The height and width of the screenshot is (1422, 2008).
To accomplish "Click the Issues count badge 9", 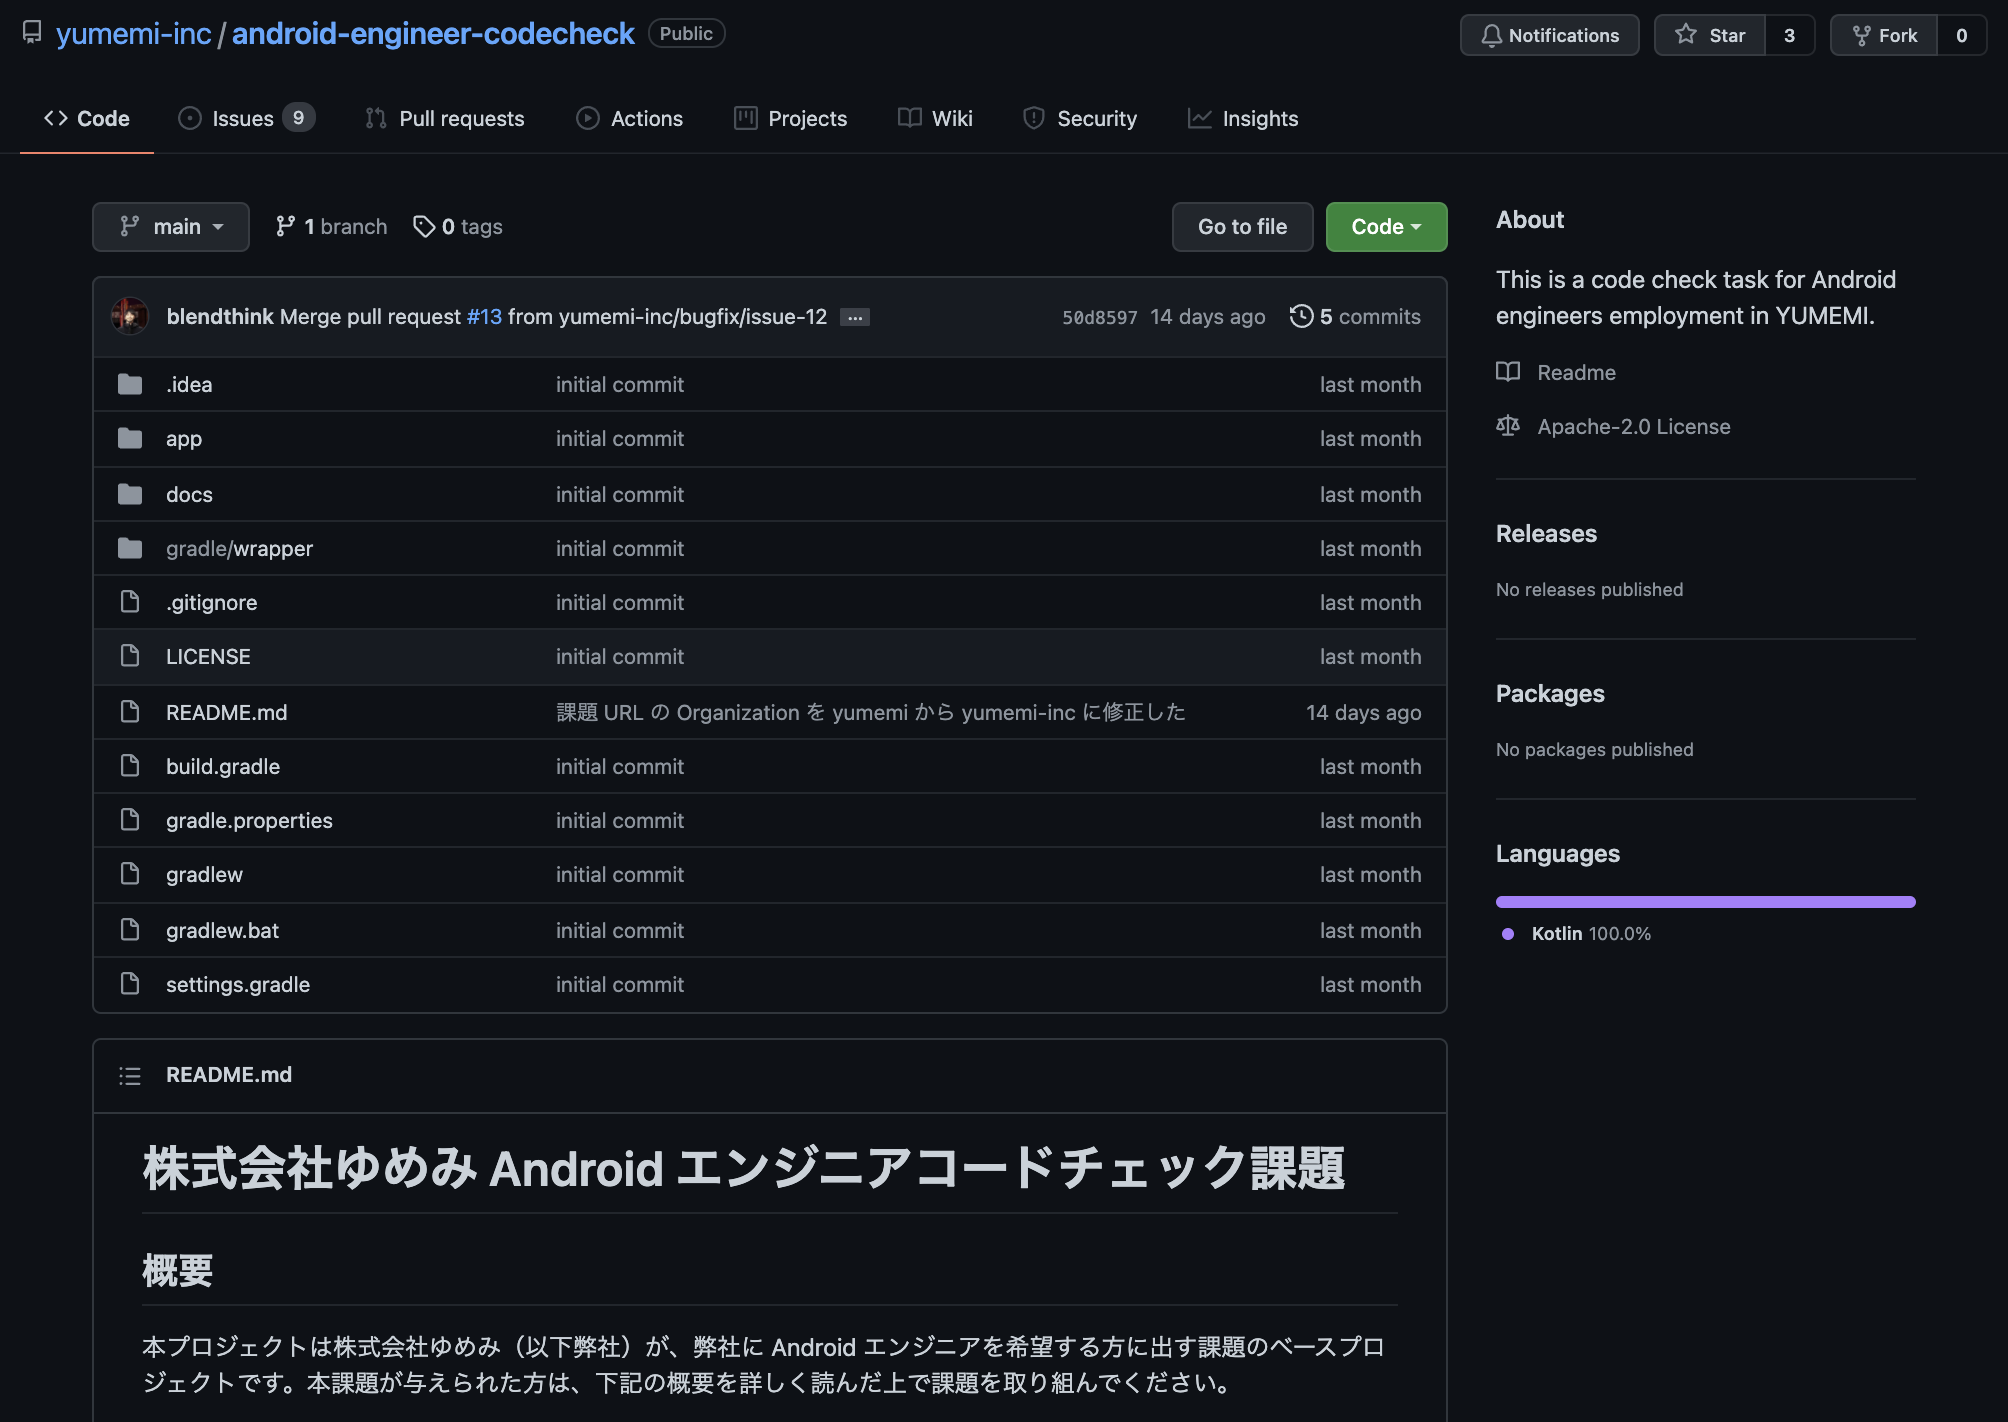I will pyautogui.click(x=298, y=117).
